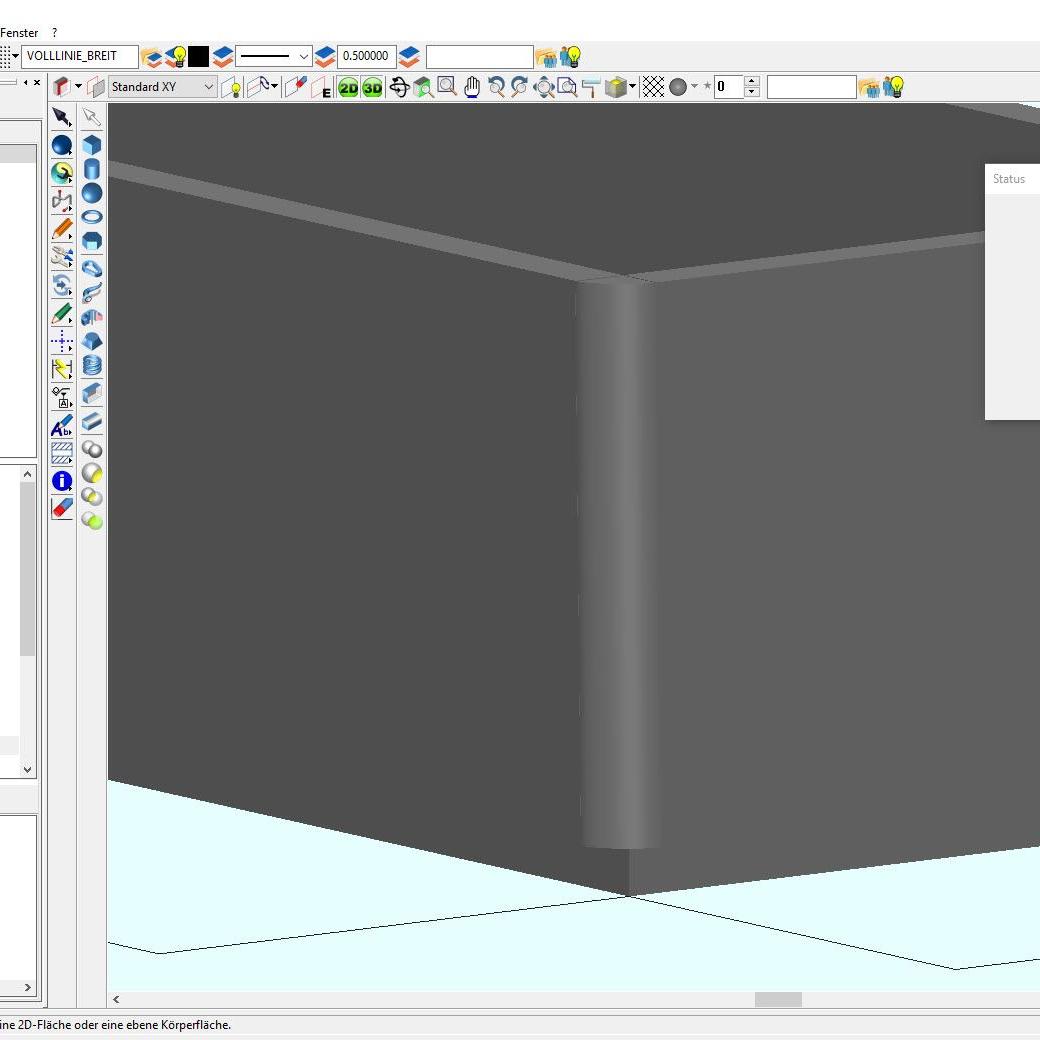
Task: Select the box solid primitive tool
Action: (92, 145)
